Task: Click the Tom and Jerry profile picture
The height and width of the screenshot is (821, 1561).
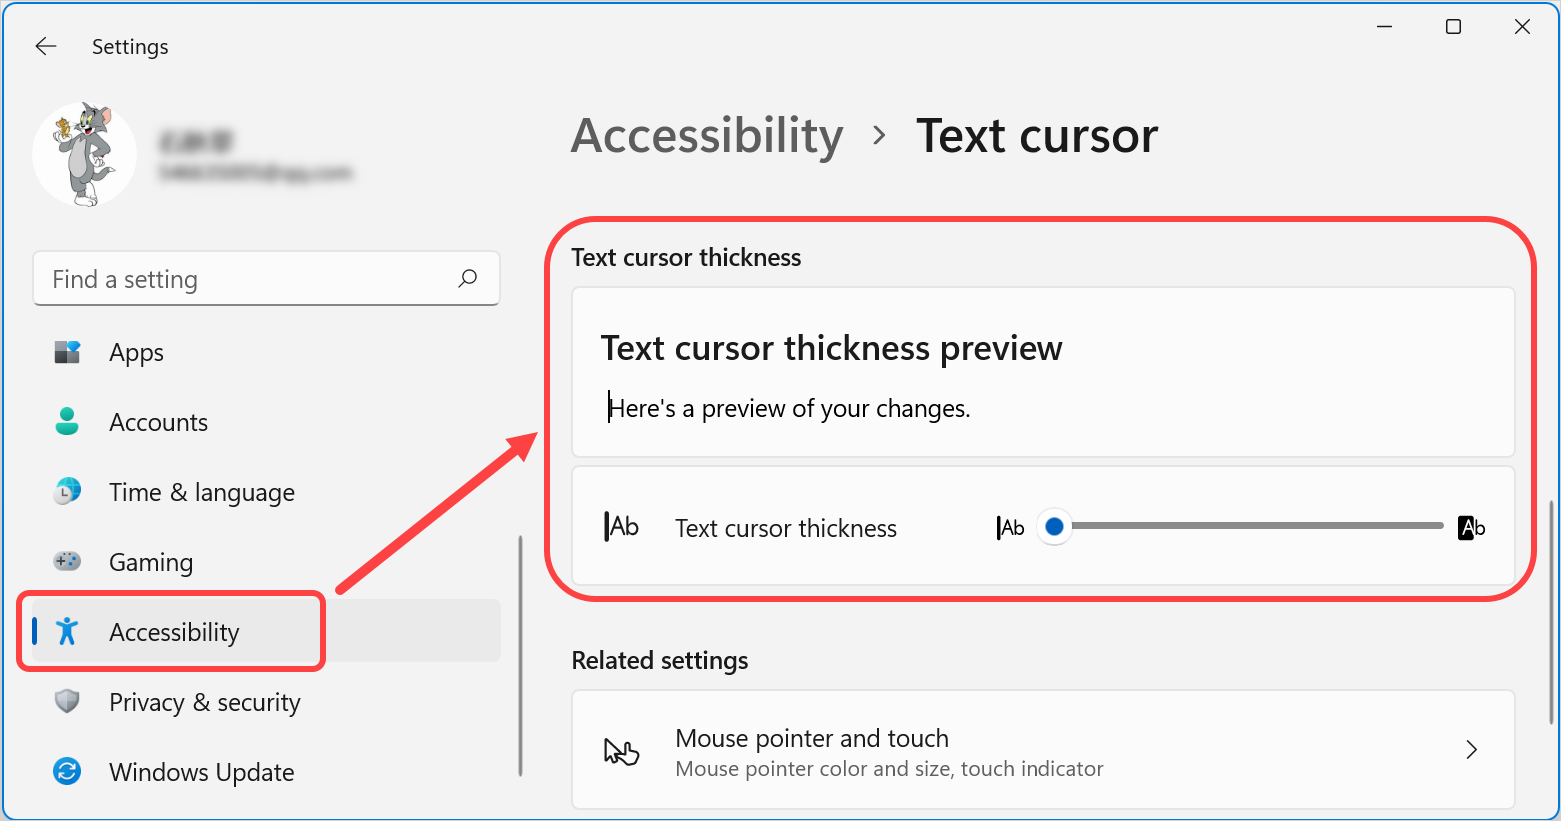Action: [x=85, y=154]
